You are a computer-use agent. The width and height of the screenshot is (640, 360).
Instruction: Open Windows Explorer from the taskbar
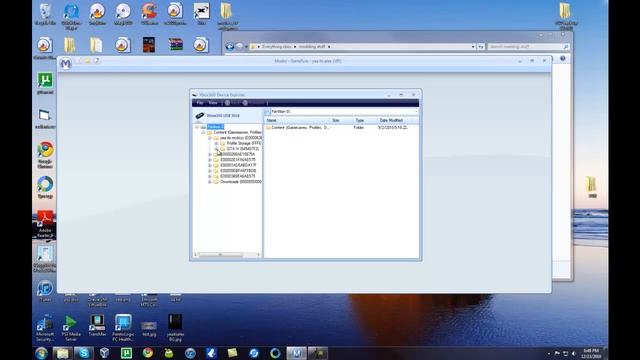point(62,353)
